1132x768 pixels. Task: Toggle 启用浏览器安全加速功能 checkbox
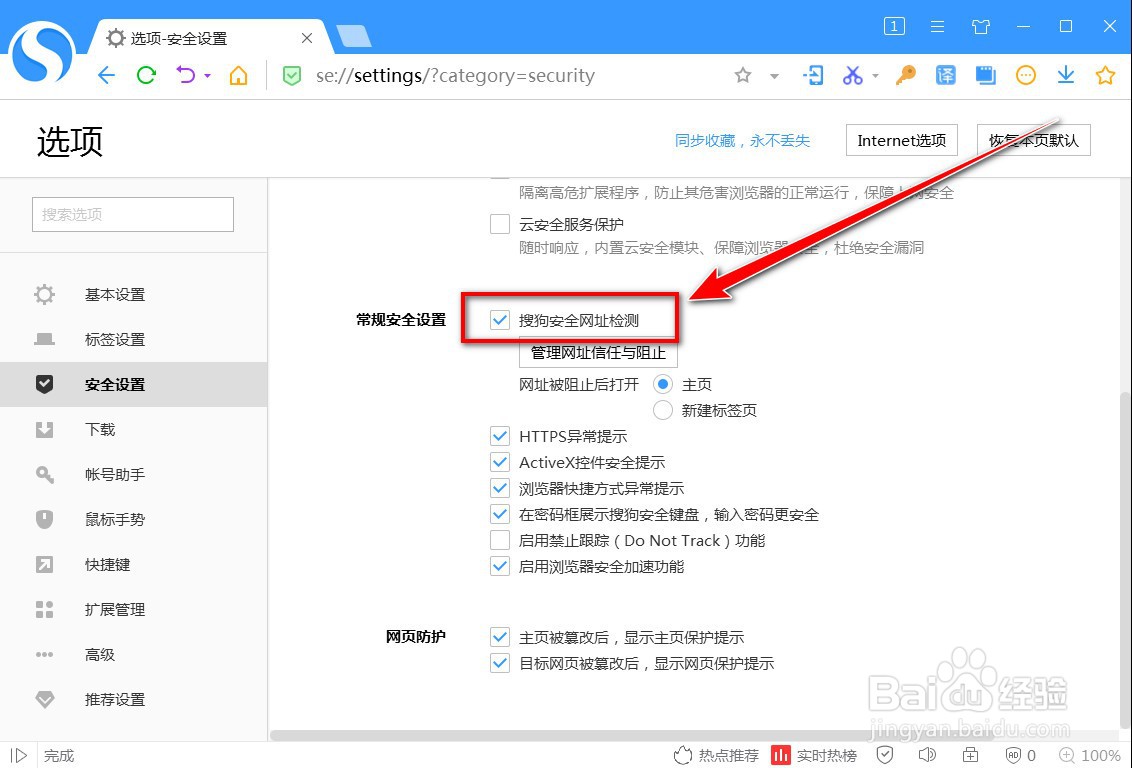coord(500,566)
